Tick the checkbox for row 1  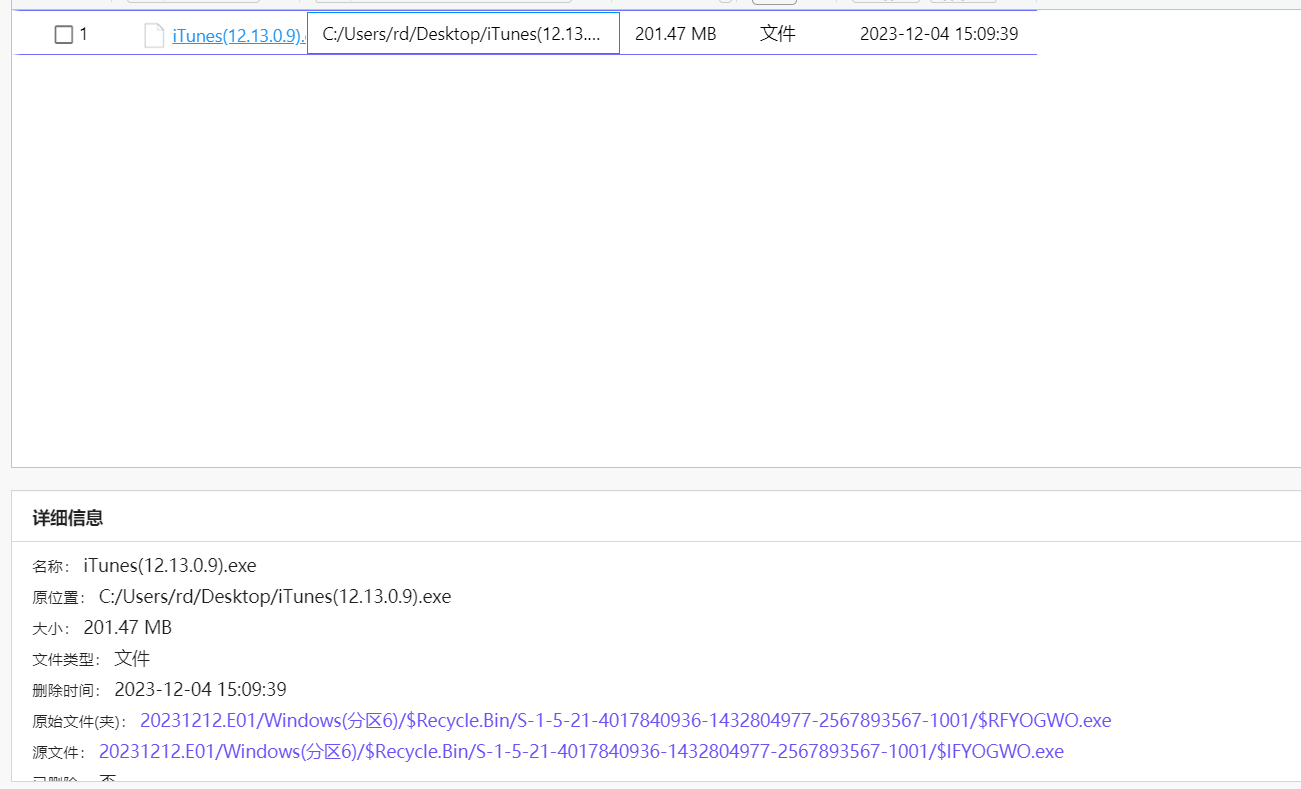[x=64, y=35]
